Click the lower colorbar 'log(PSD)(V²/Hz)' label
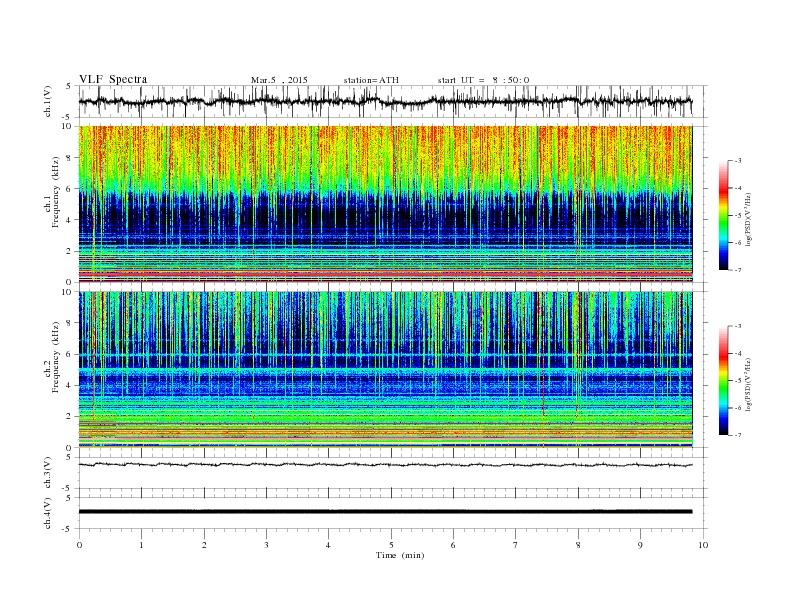792x612 pixels. pos(748,385)
